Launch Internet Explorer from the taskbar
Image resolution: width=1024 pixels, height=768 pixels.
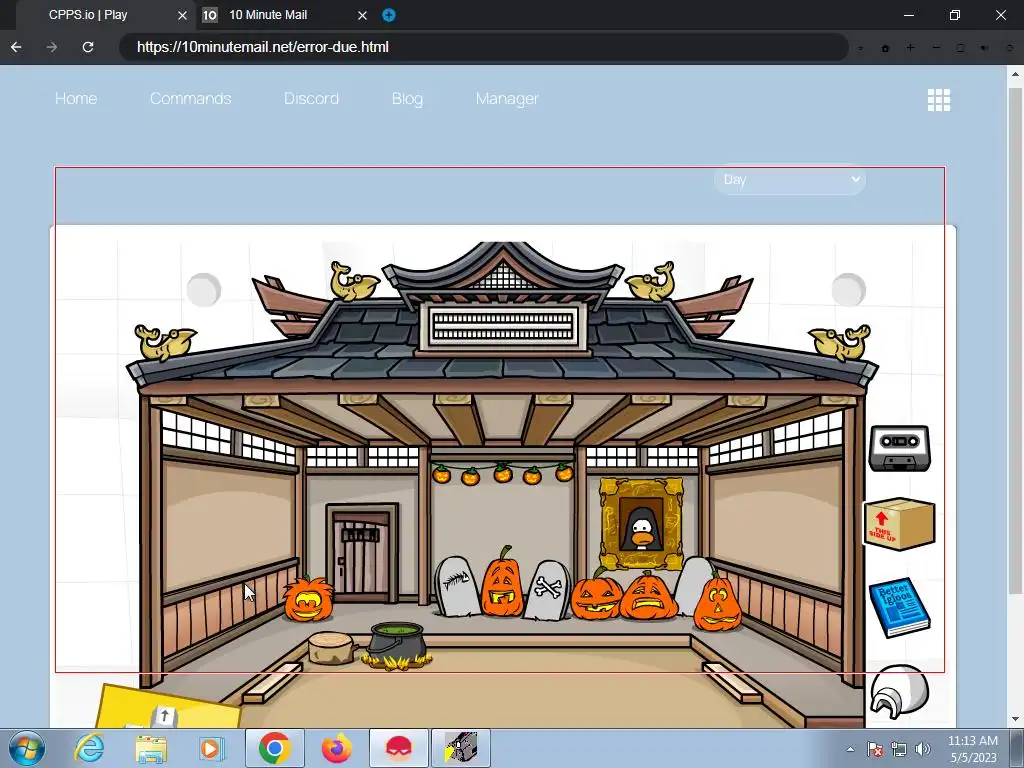pos(89,748)
